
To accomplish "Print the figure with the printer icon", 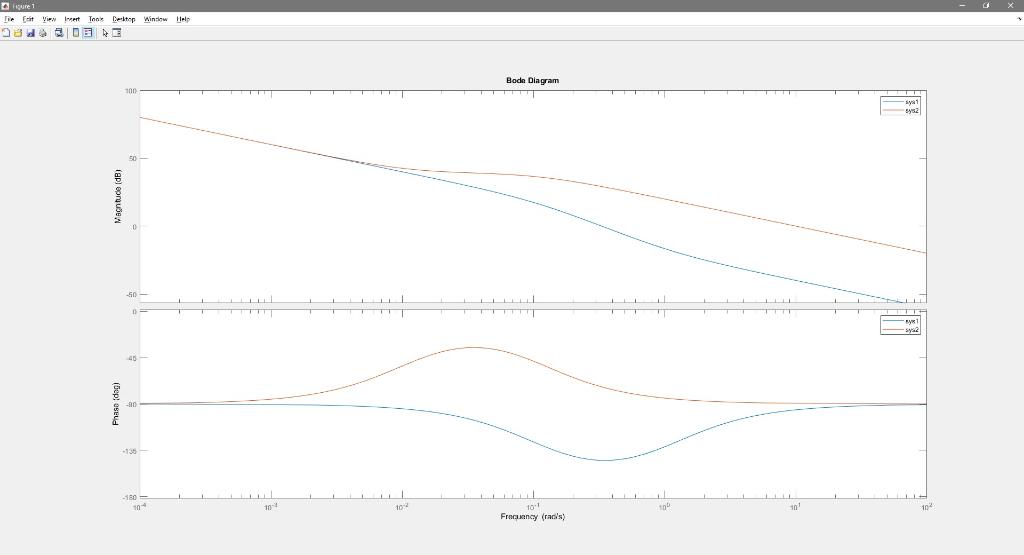I will point(43,33).
